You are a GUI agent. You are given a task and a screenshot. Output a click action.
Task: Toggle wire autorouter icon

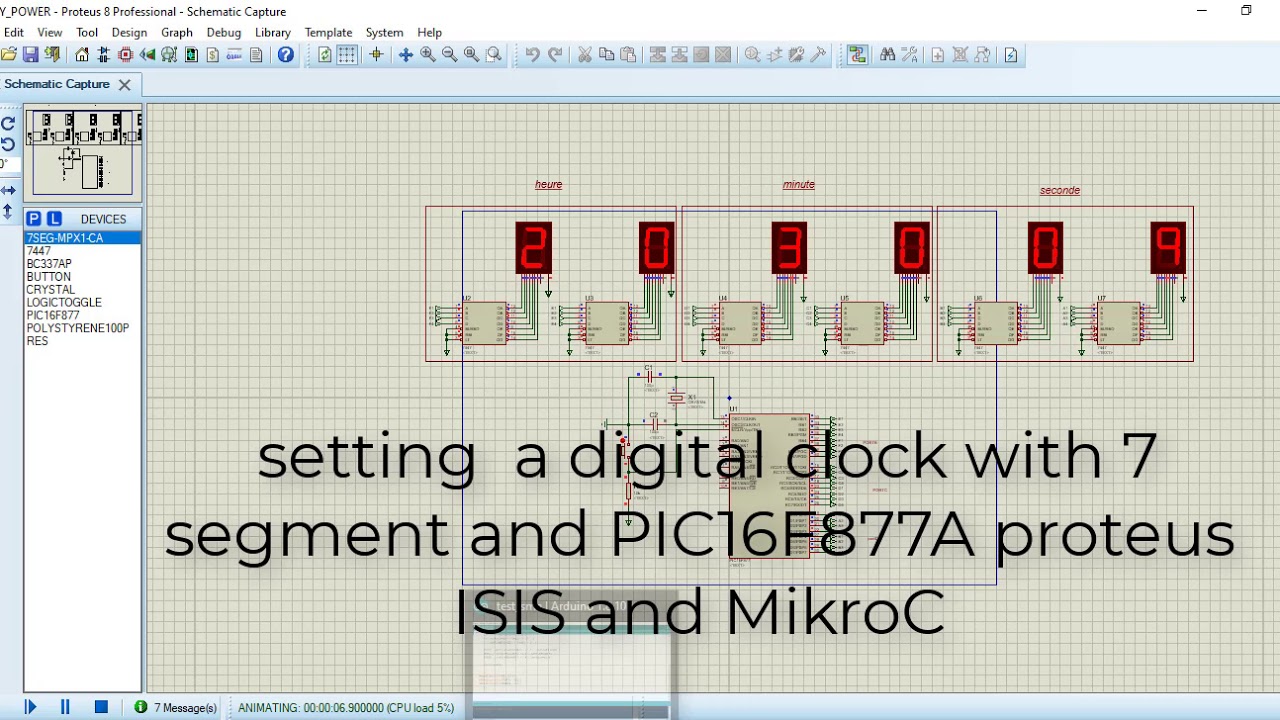[858, 55]
